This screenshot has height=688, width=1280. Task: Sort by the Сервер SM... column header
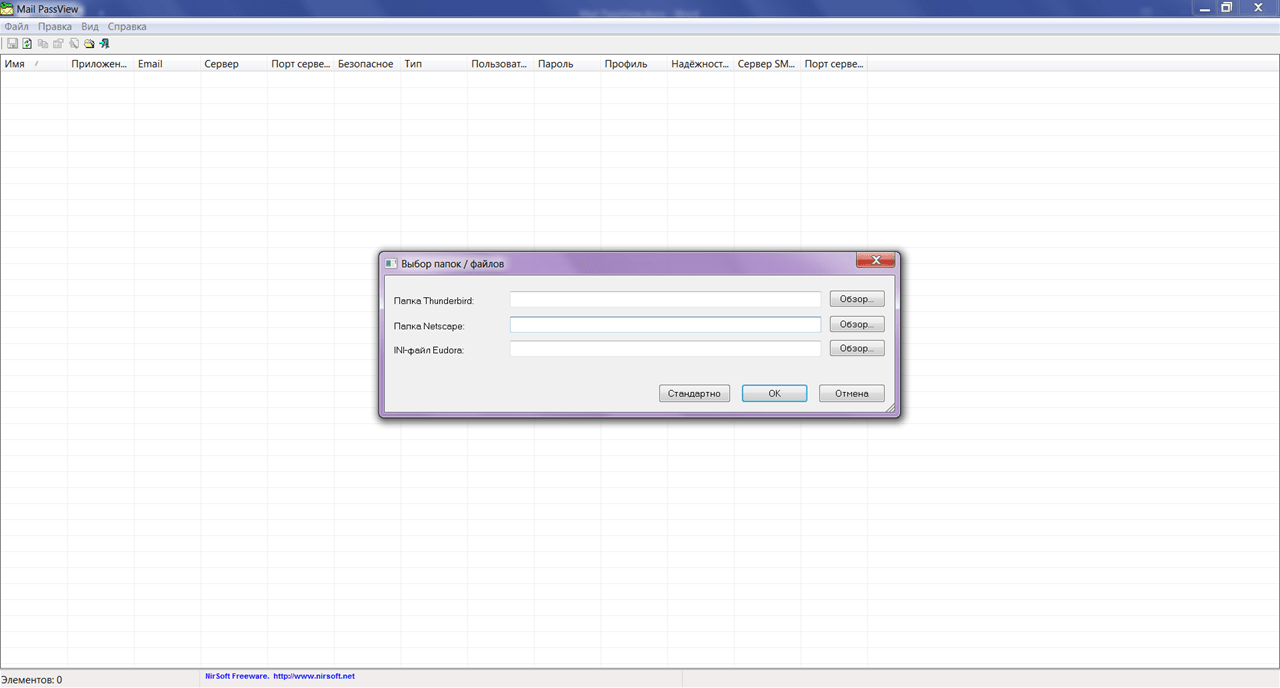(767, 64)
